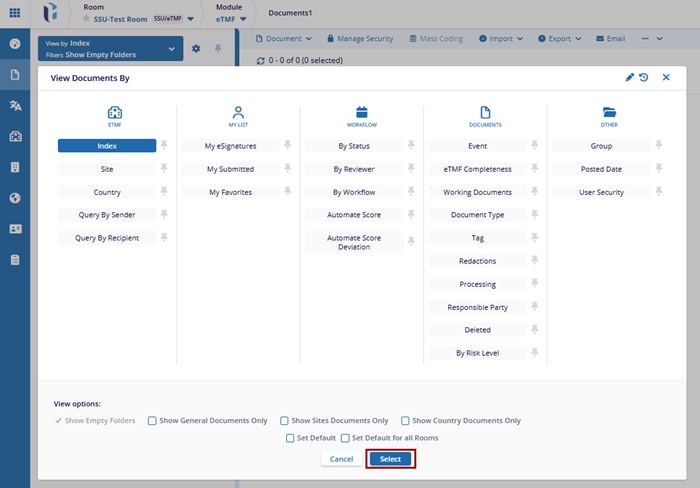
Task: Open the apps grid menu icon
Action: pyautogui.click(x=15, y=13)
